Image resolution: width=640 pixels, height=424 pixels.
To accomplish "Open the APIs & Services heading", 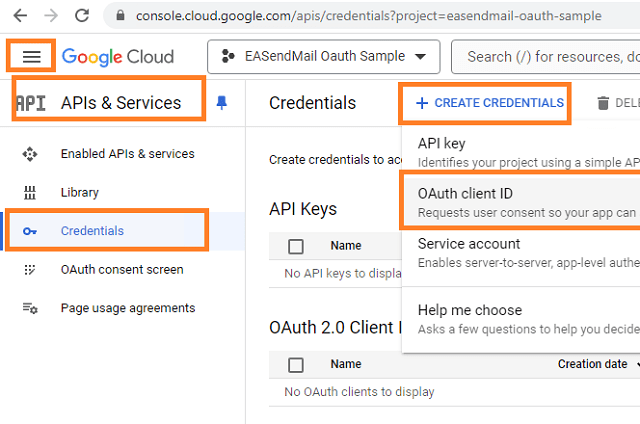I will pyautogui.click(x=121, y=103).
